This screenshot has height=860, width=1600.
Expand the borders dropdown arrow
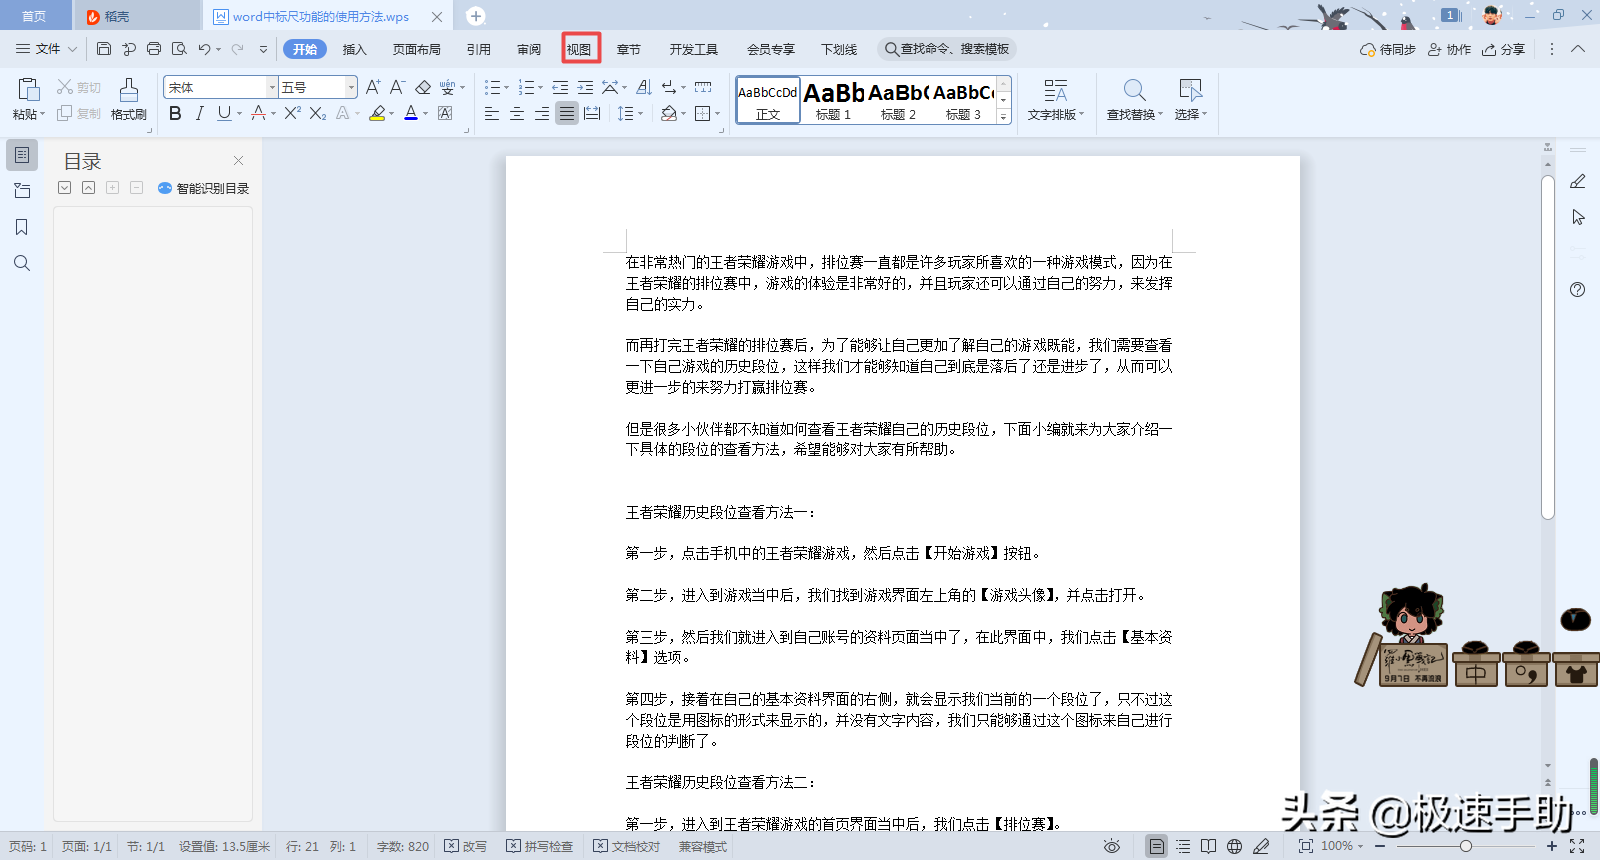point(719,114)
